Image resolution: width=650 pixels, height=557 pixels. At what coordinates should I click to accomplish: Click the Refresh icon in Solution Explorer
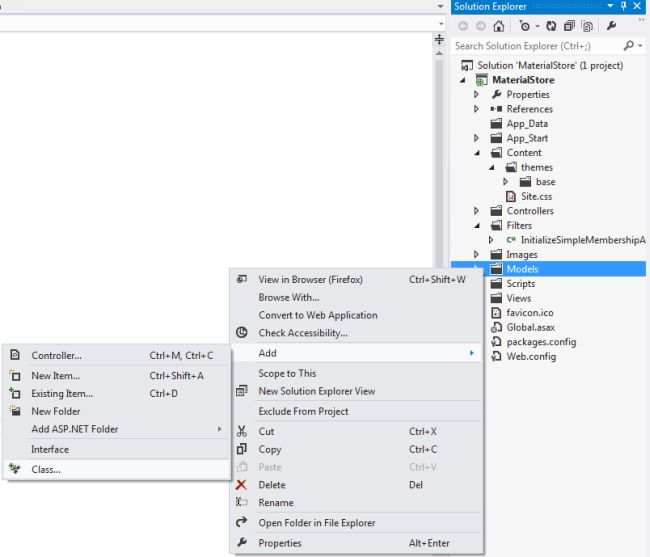tap(551, 26)
